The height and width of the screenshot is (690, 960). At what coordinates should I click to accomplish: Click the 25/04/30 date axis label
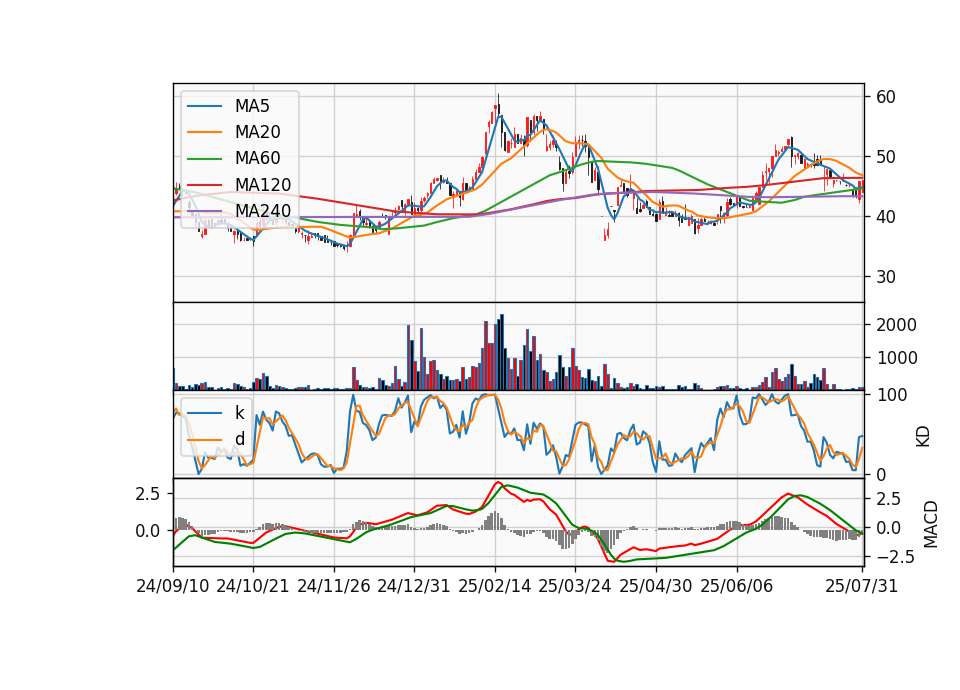(x=656, y=586)
